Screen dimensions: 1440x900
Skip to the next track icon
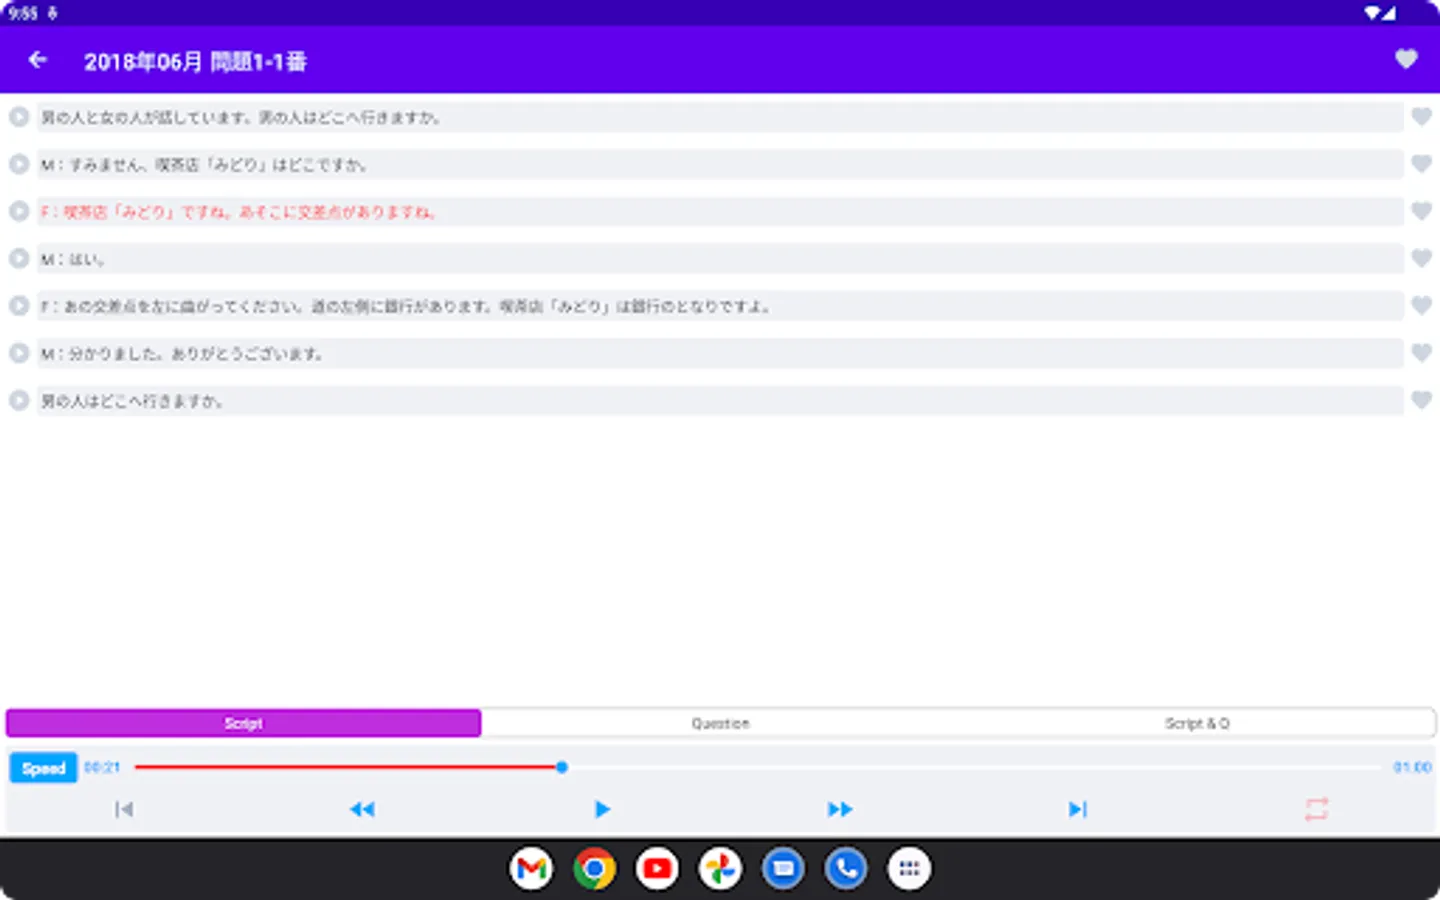[1077, 809]
